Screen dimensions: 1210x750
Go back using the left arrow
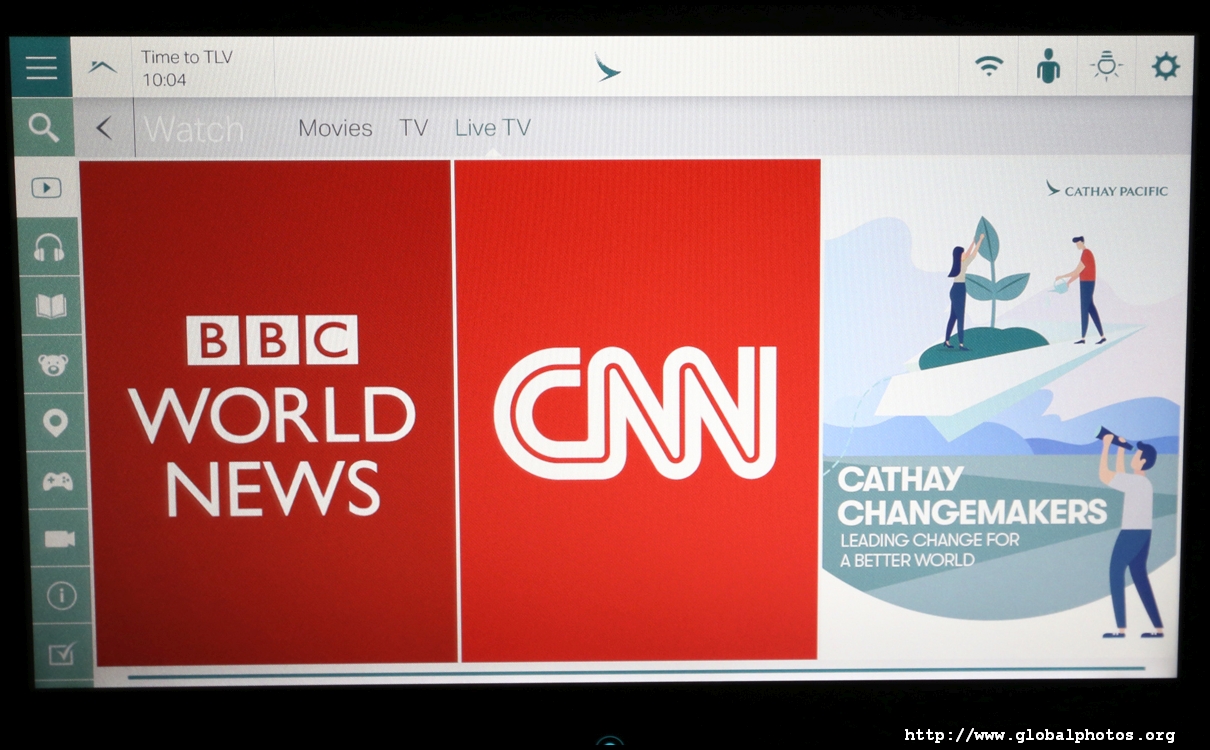pos(104,128)
